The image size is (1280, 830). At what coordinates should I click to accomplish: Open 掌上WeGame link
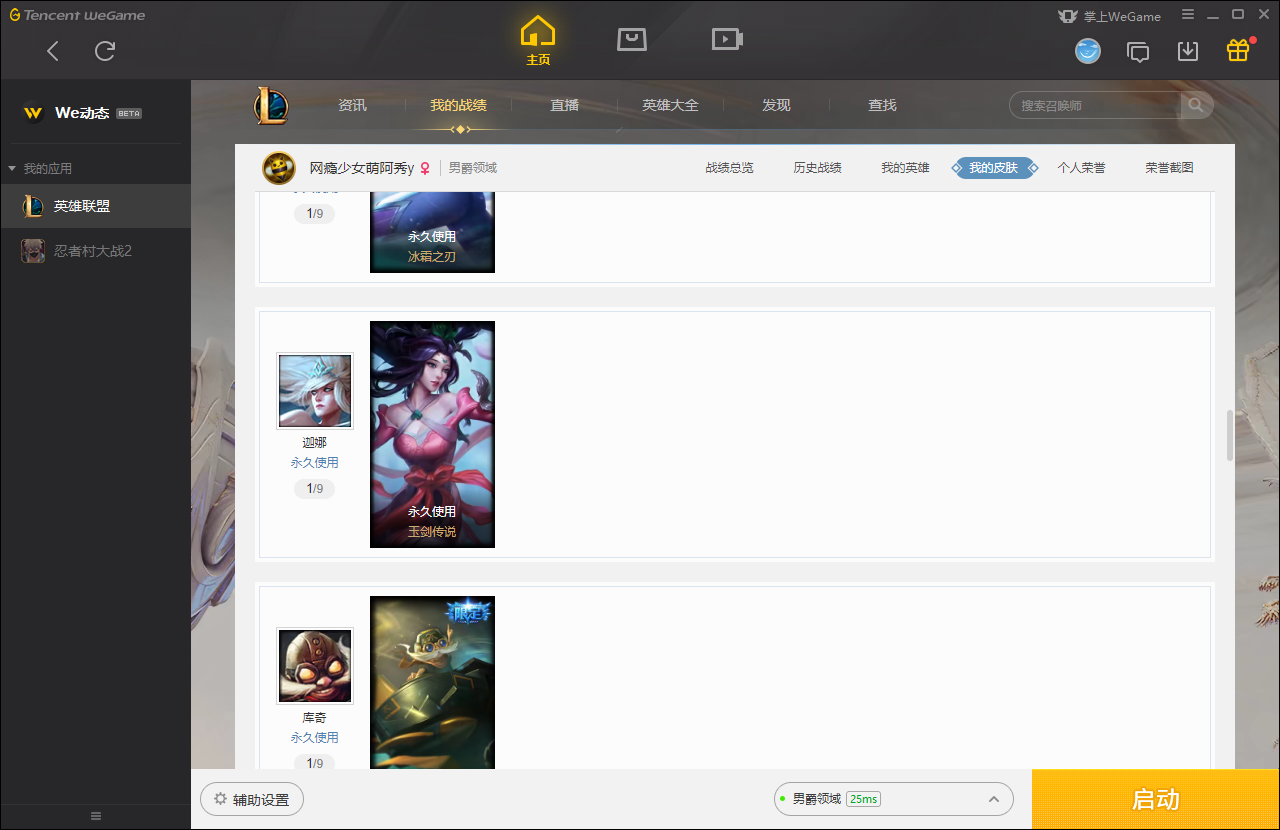[x=1110, y=16]
